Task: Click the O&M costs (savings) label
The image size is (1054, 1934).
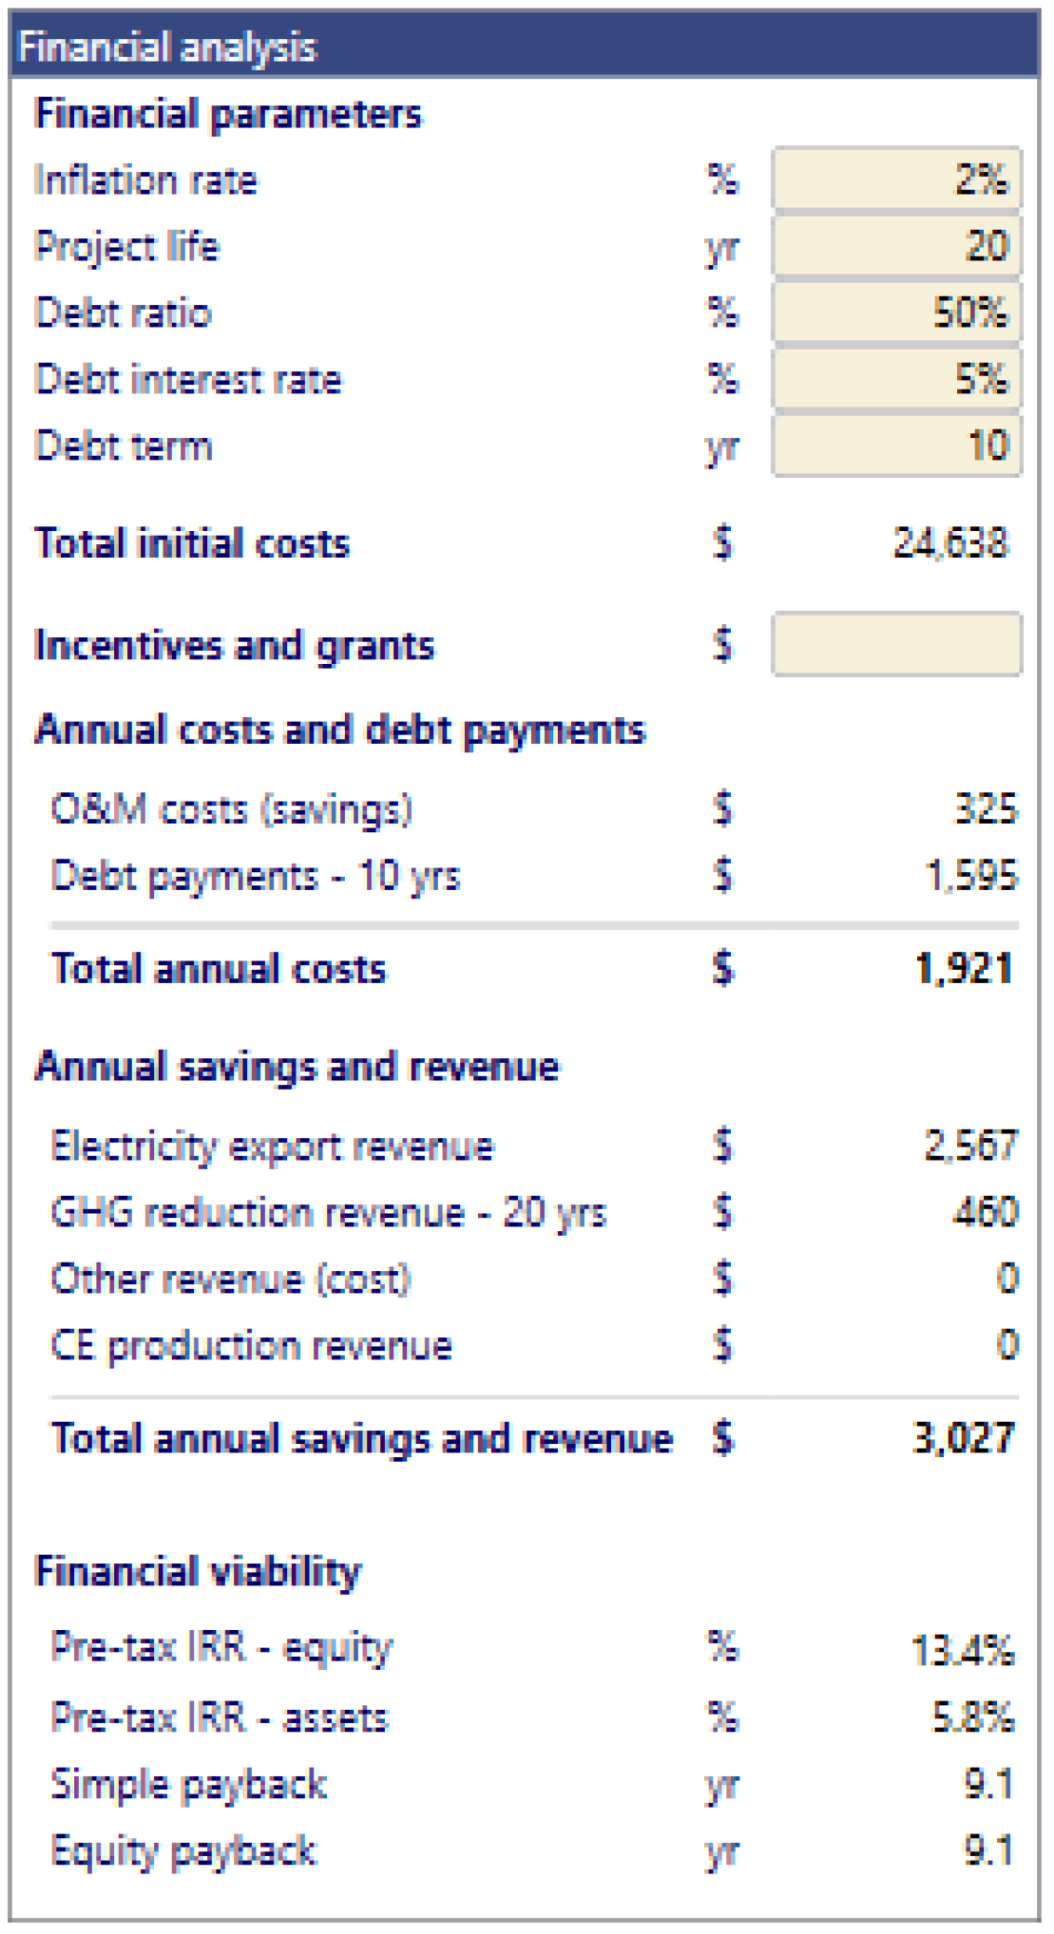Action: click(x=231, y=809)
